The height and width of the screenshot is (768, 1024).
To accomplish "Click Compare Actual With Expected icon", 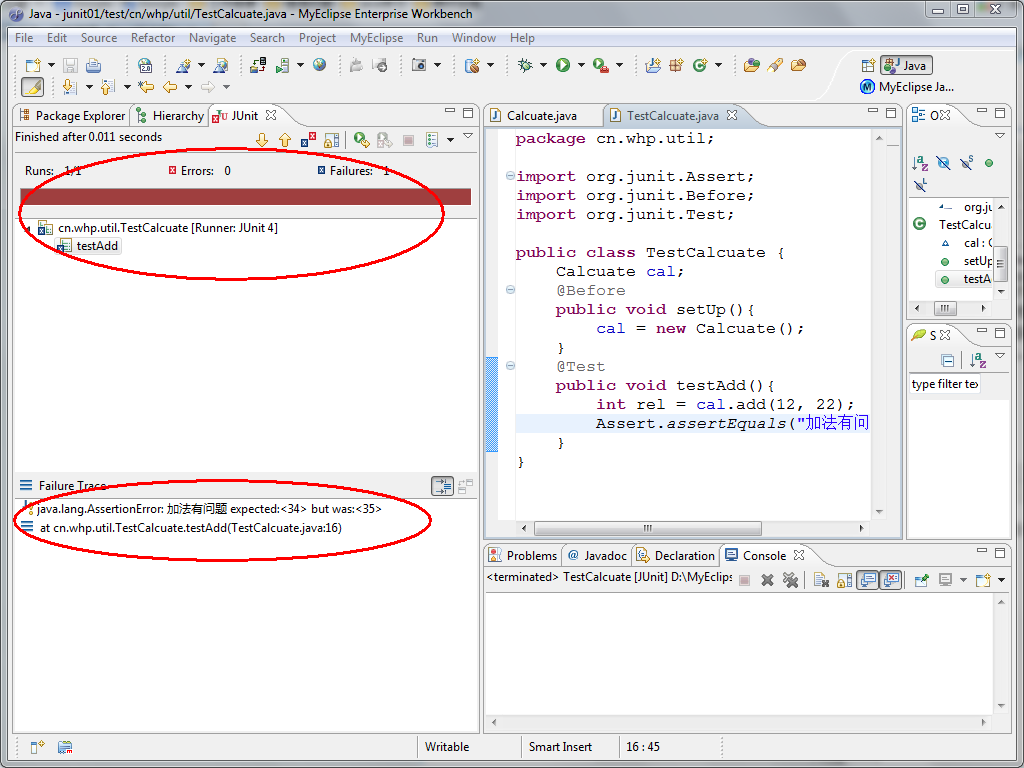I will pos(466,486).
